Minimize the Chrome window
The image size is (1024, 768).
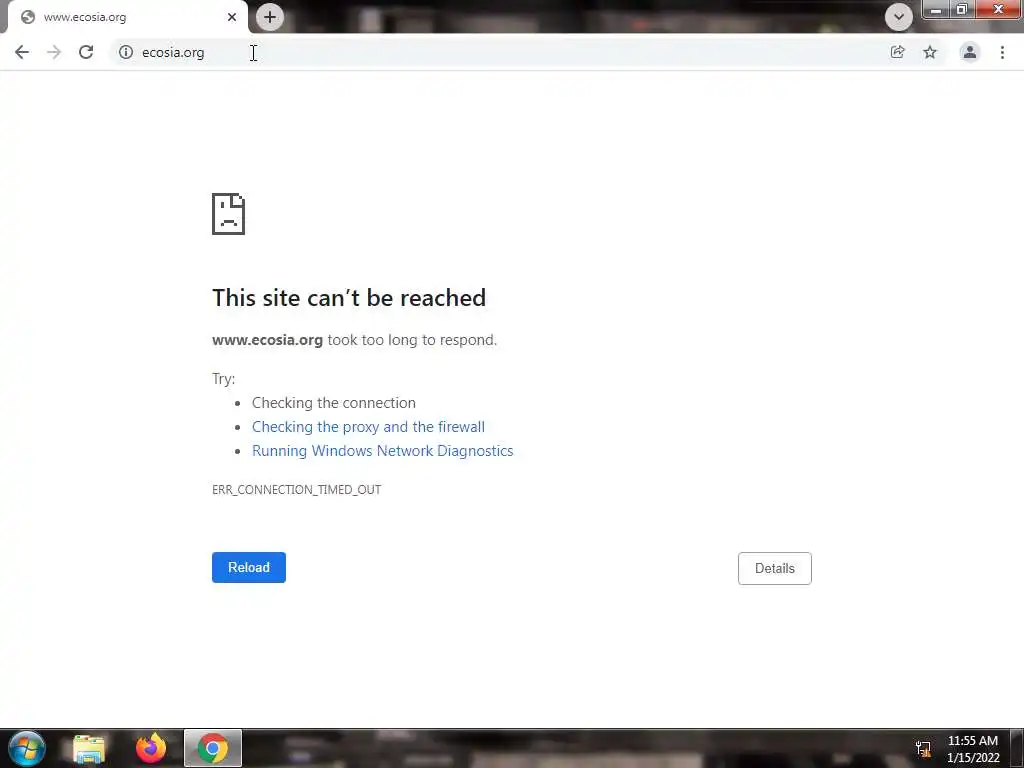936,10
